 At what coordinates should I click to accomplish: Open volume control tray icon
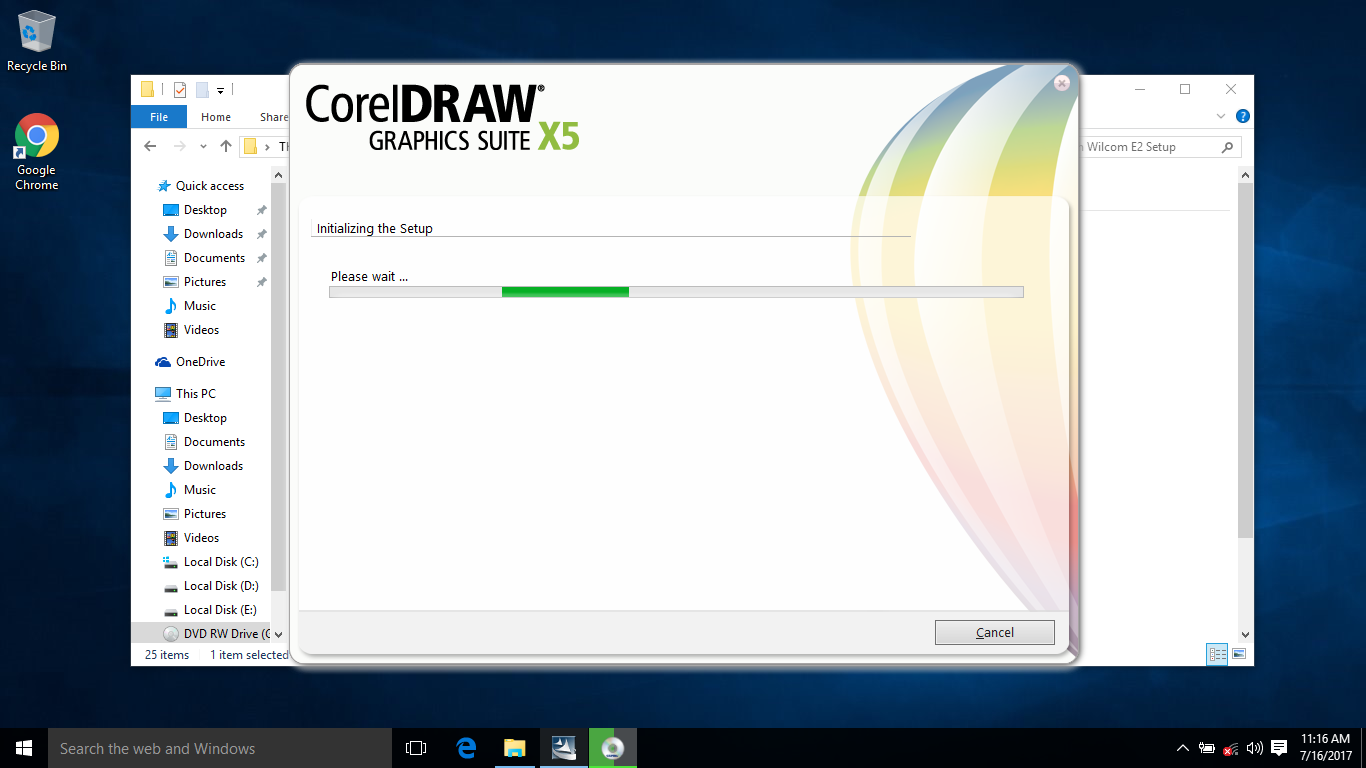[x=1254, y=748]
